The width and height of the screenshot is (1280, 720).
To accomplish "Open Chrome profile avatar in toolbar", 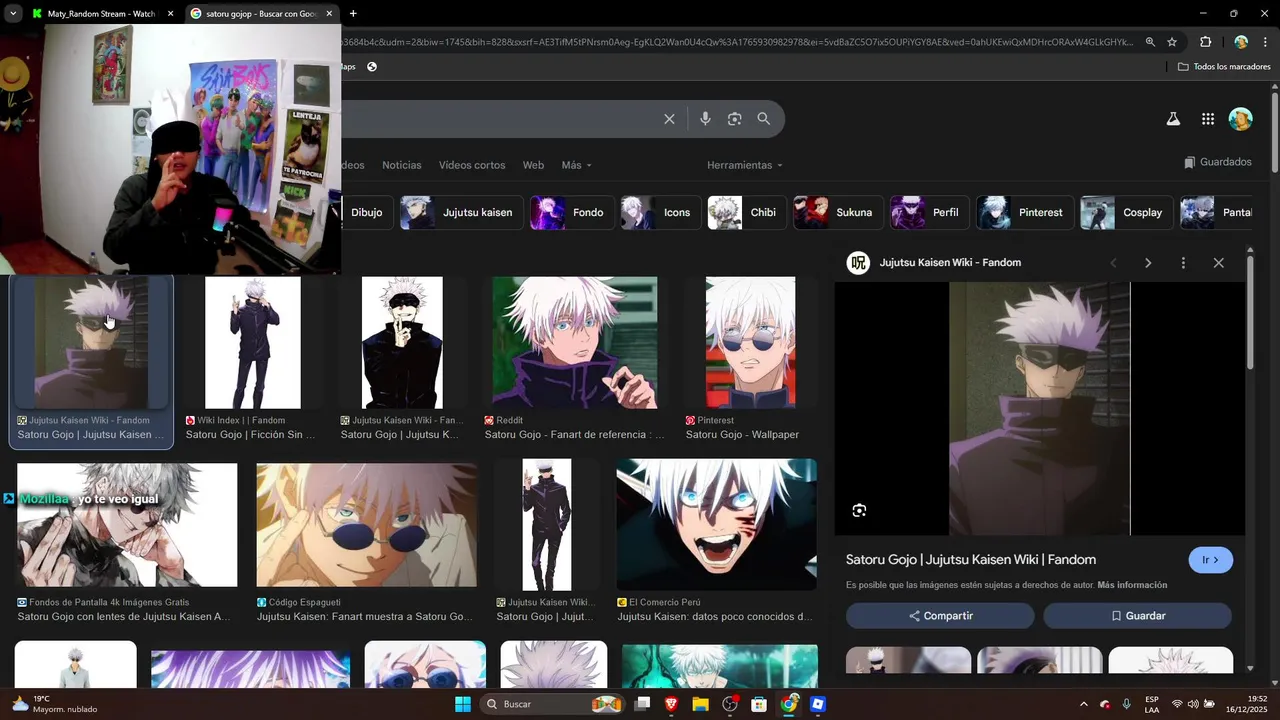I will click(1241, 42).
